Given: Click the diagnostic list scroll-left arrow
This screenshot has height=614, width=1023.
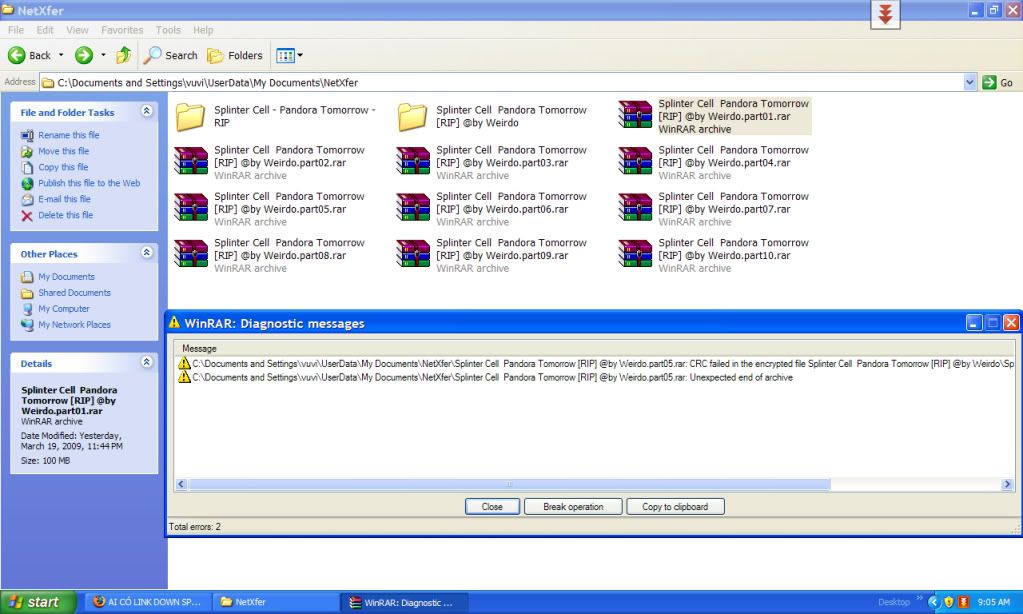Looking at the screenshot, I should 181,484.
